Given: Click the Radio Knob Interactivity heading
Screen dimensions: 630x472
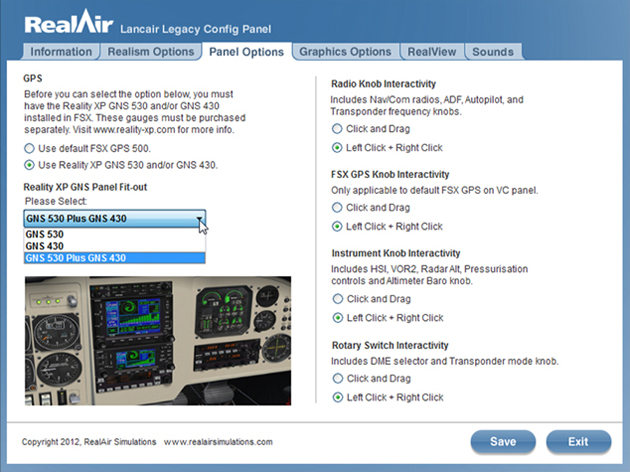Looking at the screenshot, I should (383, 84).
